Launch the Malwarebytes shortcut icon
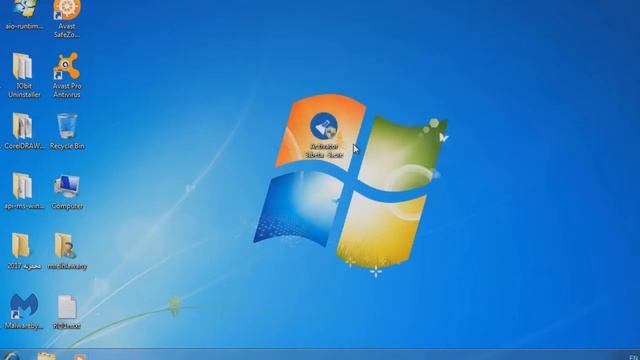This screenshot has width=640, height=360. click(24, 306)
